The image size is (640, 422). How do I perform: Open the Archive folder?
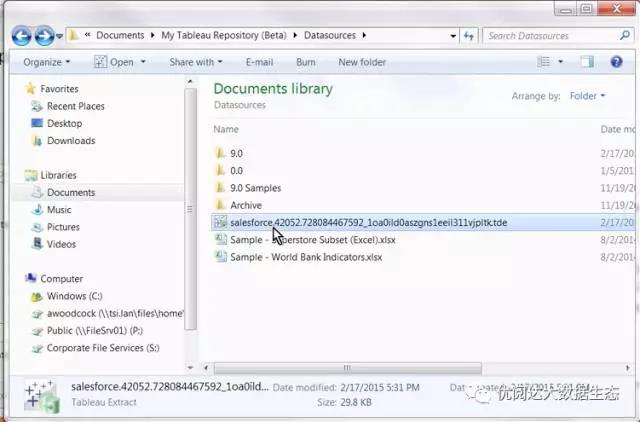(246, 205)
